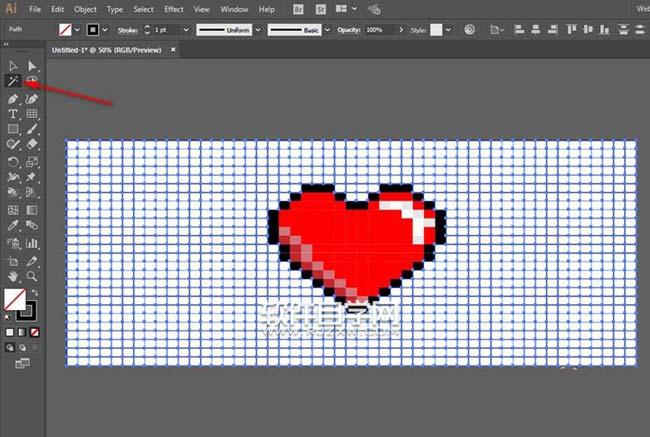Select the Magic Wand tool
Viewport: 650px width, 437px height.
tap(13, 81)
